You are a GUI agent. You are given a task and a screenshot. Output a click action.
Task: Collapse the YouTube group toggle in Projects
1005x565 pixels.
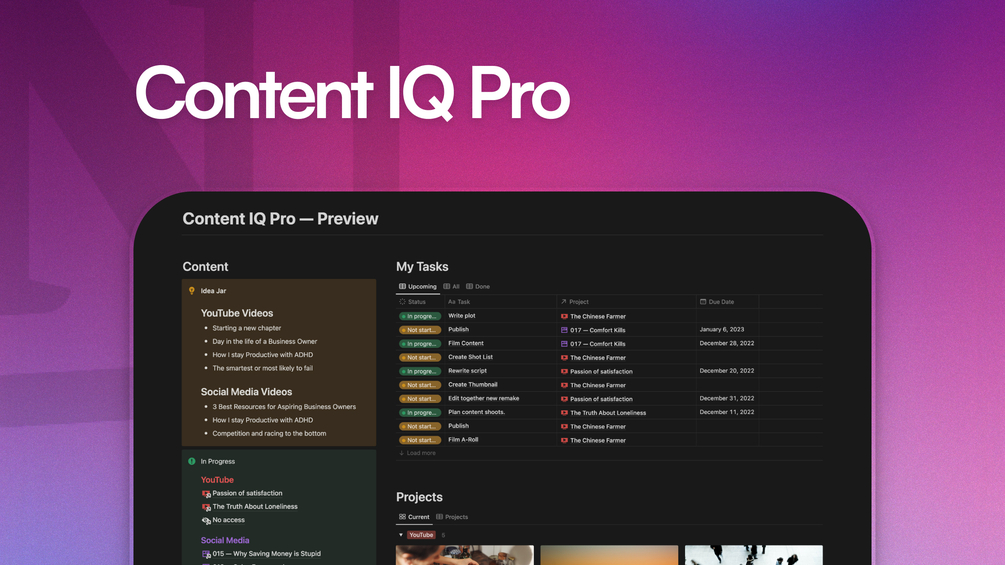[x=401, y=535]
